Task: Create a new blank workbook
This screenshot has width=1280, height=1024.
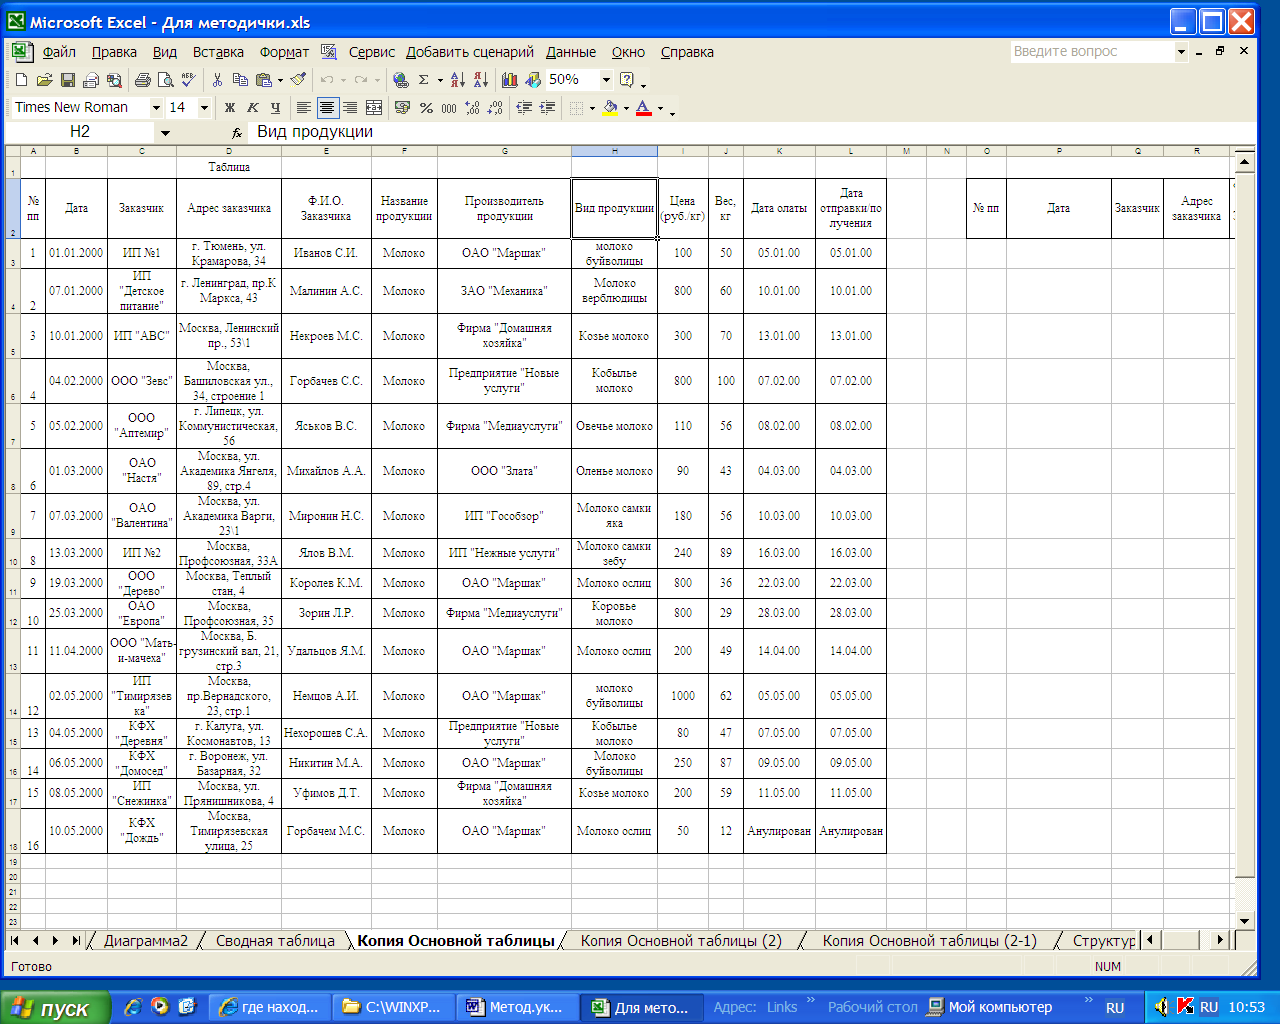Action: [22, 80]
